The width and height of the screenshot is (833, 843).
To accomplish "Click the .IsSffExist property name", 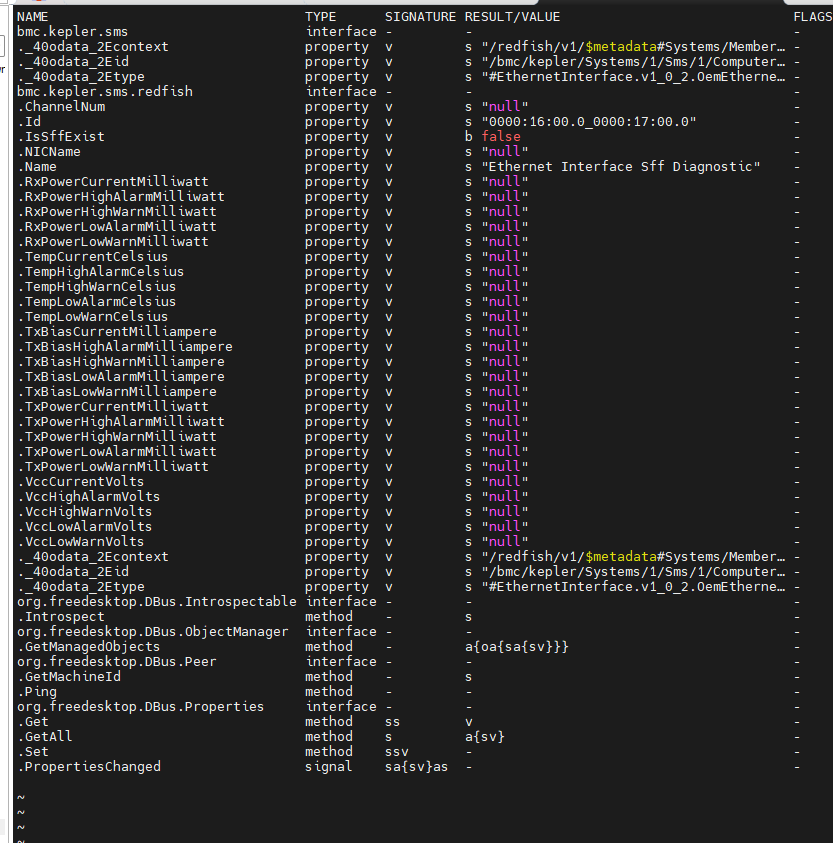I will click(61, 137).
